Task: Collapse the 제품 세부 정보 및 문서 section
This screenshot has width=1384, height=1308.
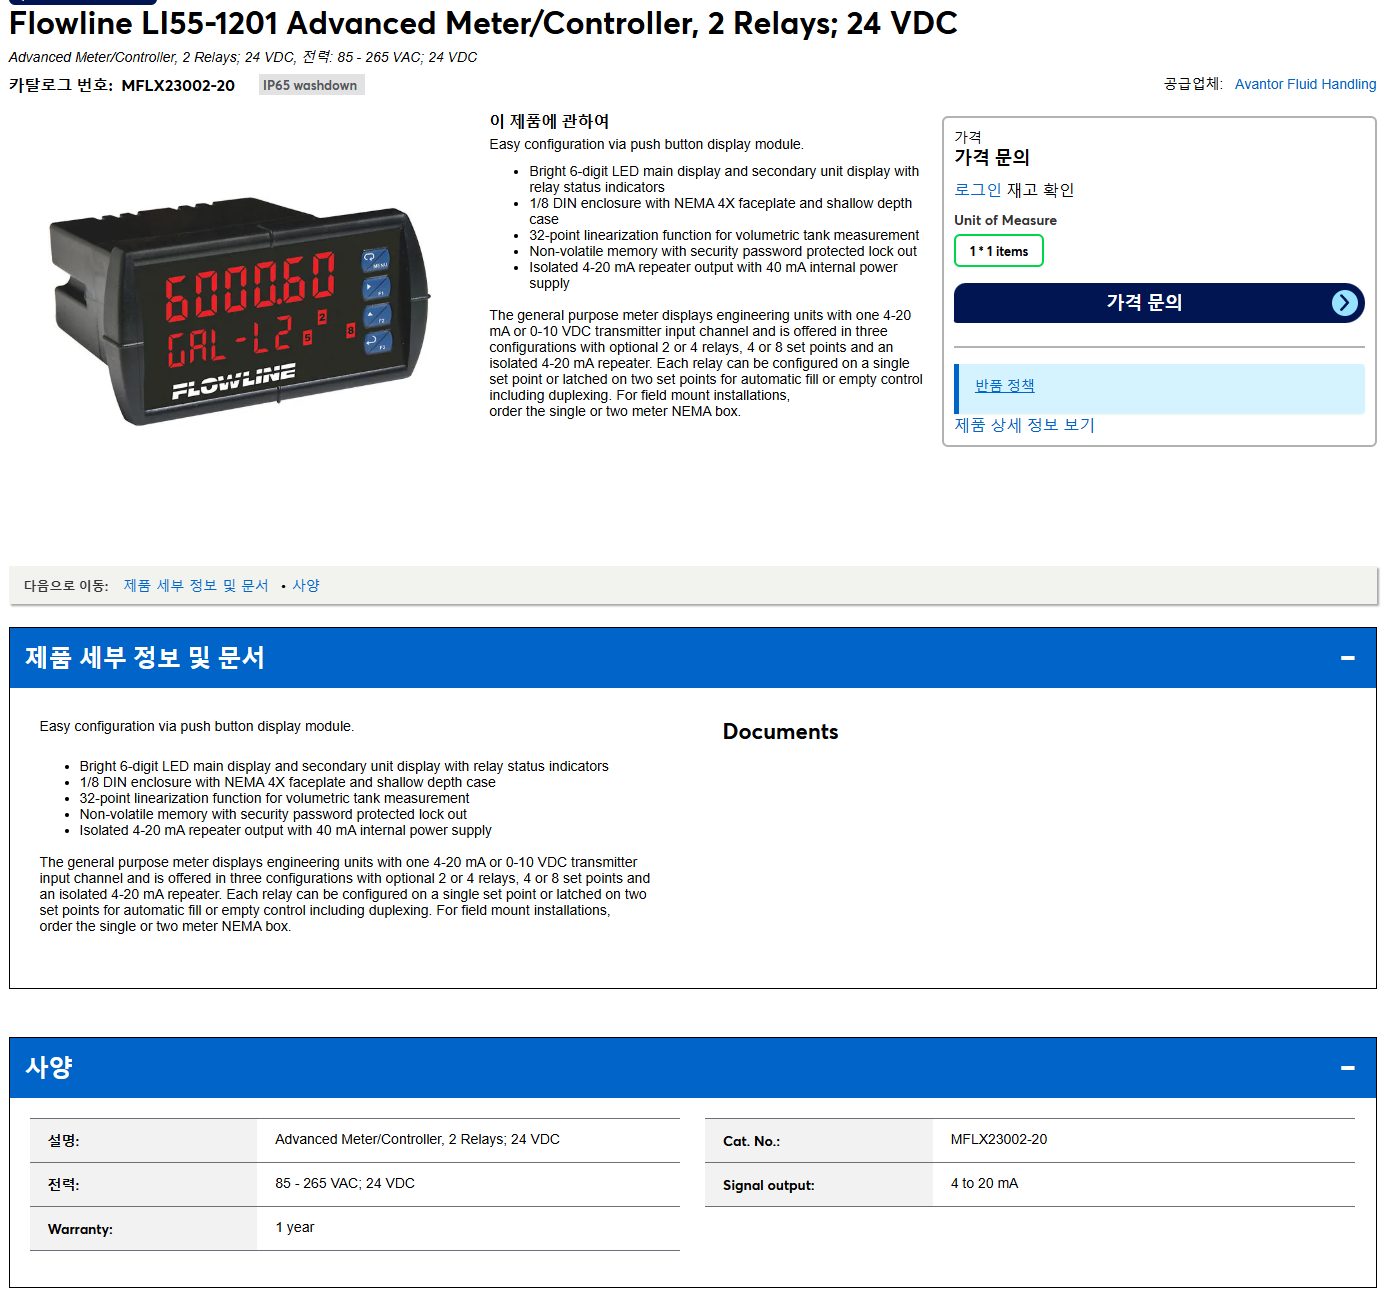Action: (x=1347, y=658)
